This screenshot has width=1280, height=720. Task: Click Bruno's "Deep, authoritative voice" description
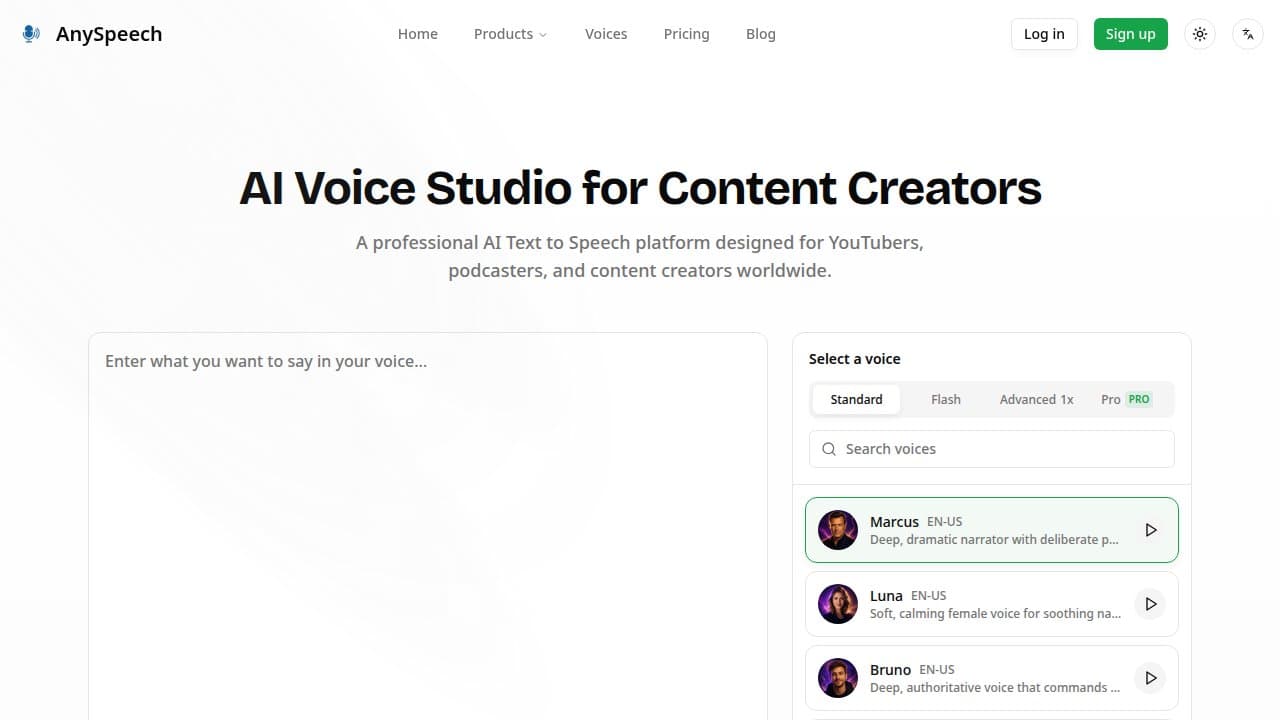coord(995,688)
